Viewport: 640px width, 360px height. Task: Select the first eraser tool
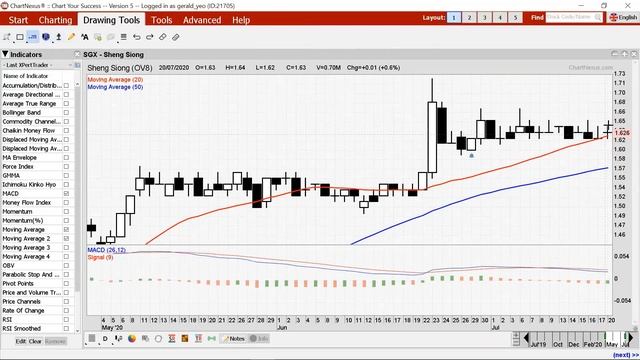(162, 37)
